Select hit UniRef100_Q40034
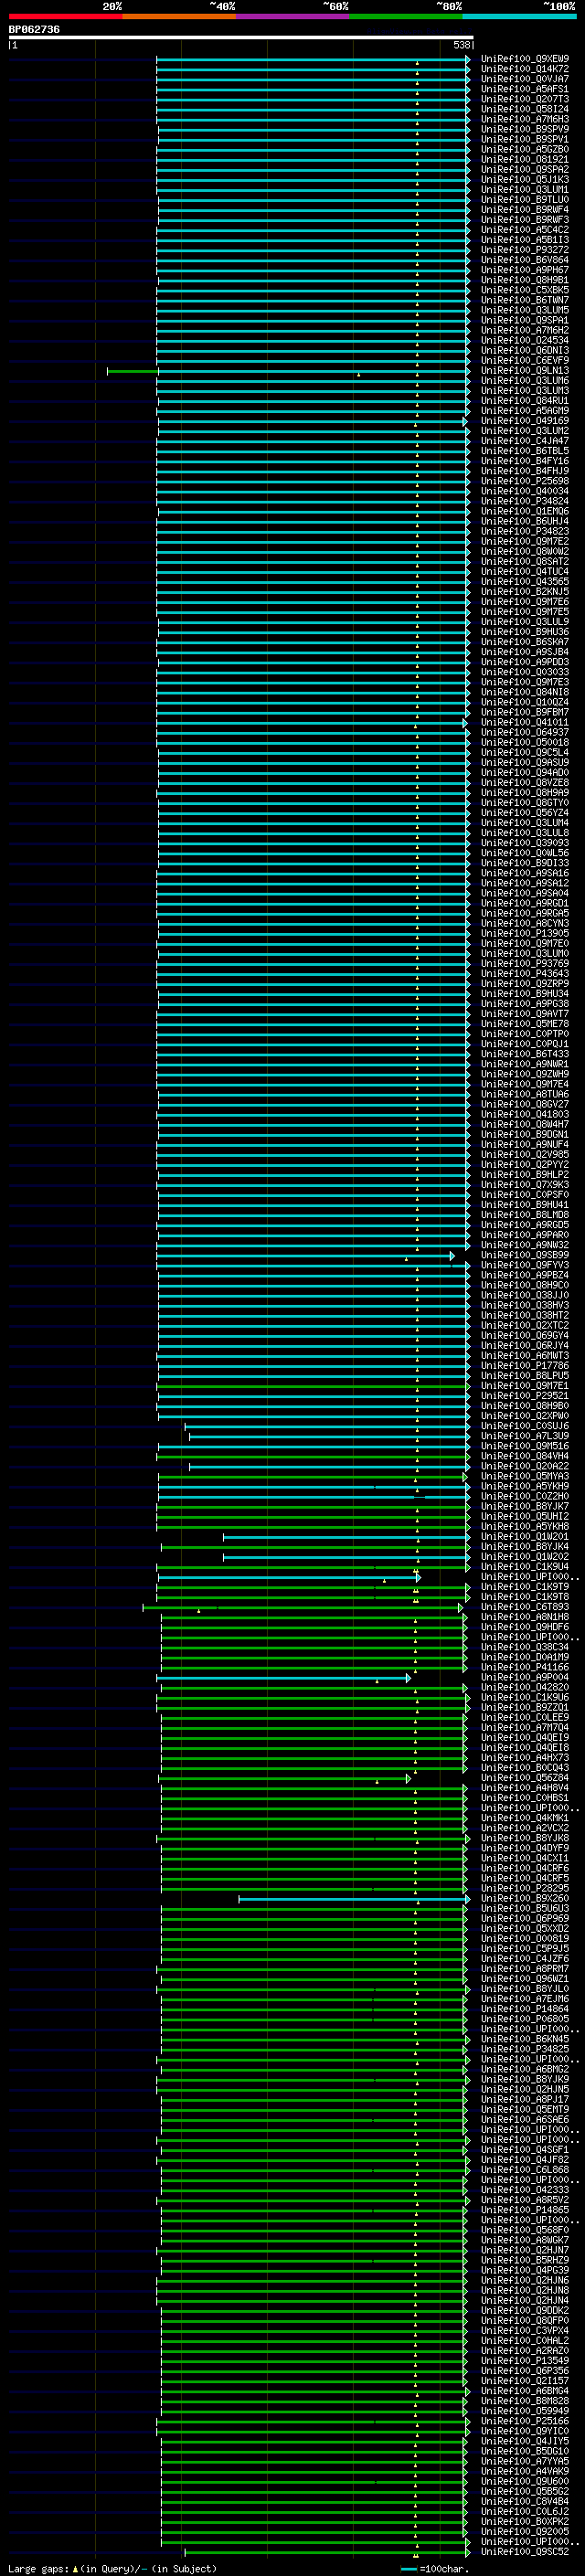 pyautogui.click(x=525, y=491)
